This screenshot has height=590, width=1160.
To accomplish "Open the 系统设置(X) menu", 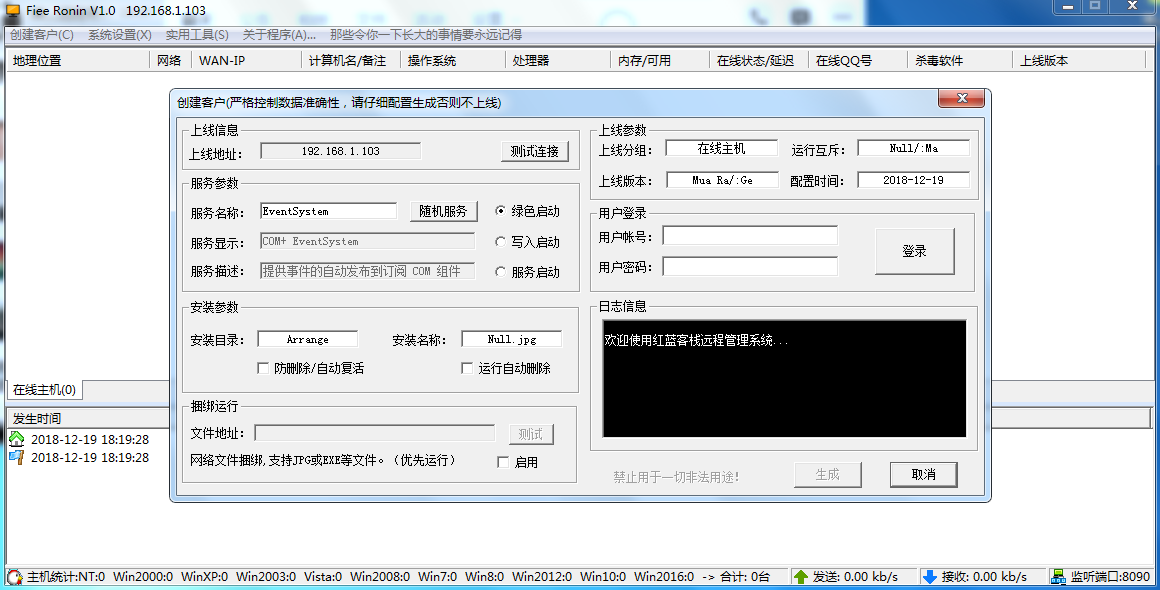I will tap(120, 35).
